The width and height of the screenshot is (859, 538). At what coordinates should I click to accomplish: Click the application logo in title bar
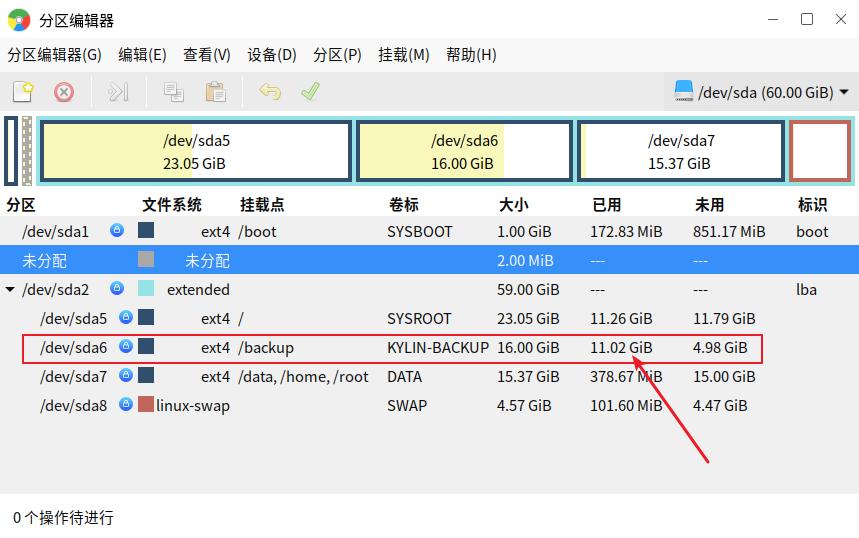[x=19, y=20]
